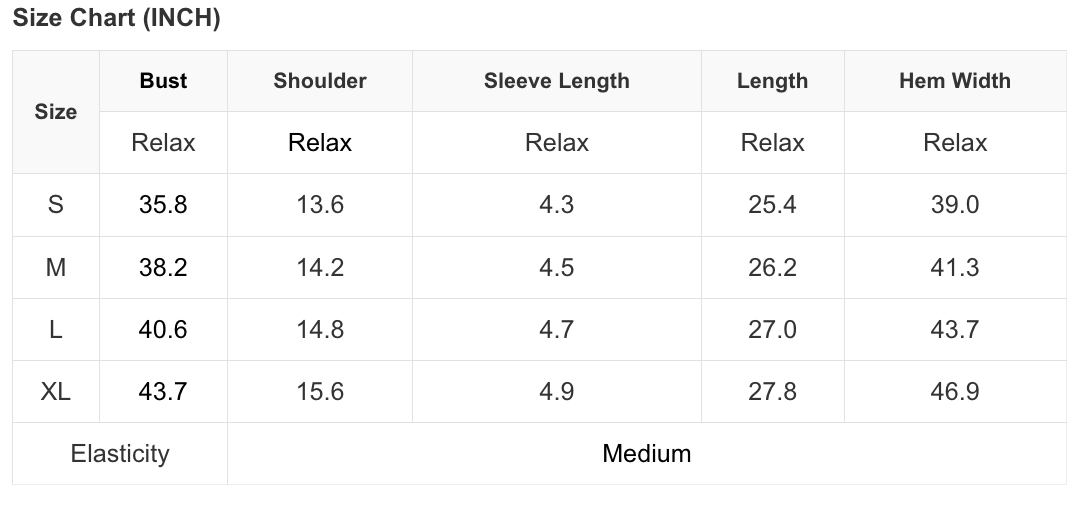Click the XL size row label

pos(56,392)
